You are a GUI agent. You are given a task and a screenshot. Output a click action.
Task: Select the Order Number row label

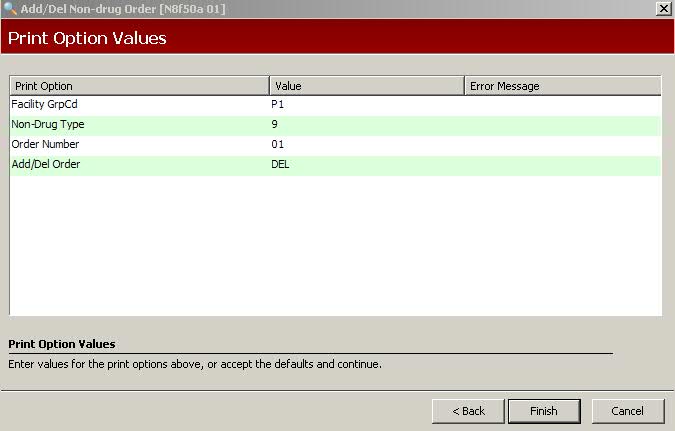click(x=45, y=144)
